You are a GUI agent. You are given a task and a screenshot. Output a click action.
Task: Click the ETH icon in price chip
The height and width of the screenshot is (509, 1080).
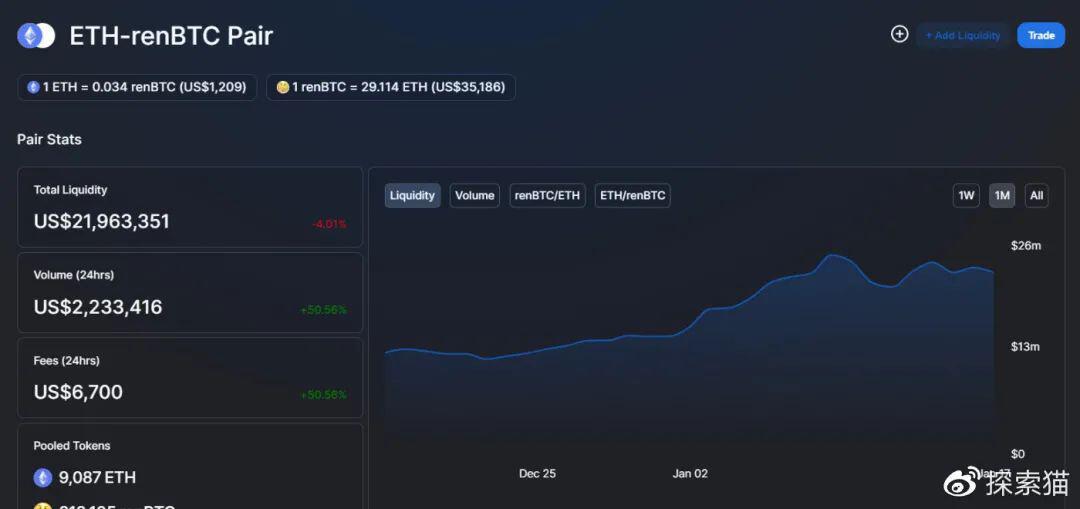click(x=33, y=87)
